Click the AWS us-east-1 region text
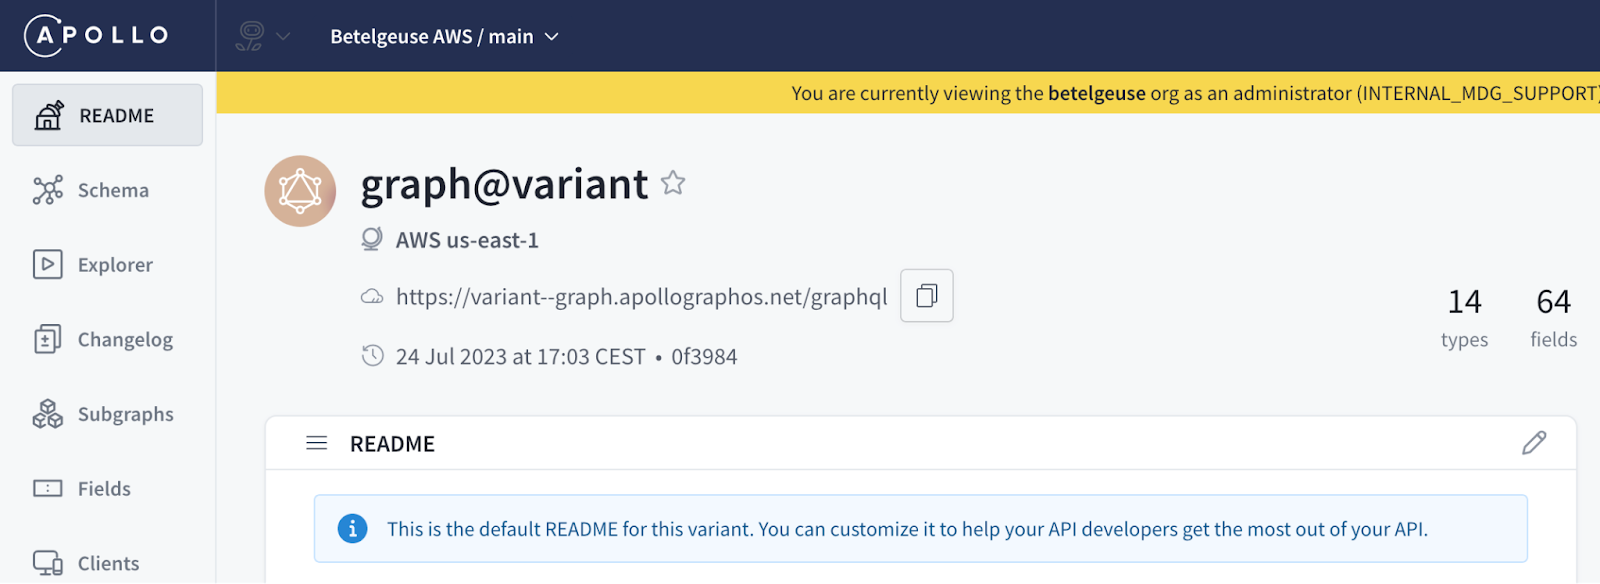The width and height of the screenshot is (1600, 584). (467, 240)
